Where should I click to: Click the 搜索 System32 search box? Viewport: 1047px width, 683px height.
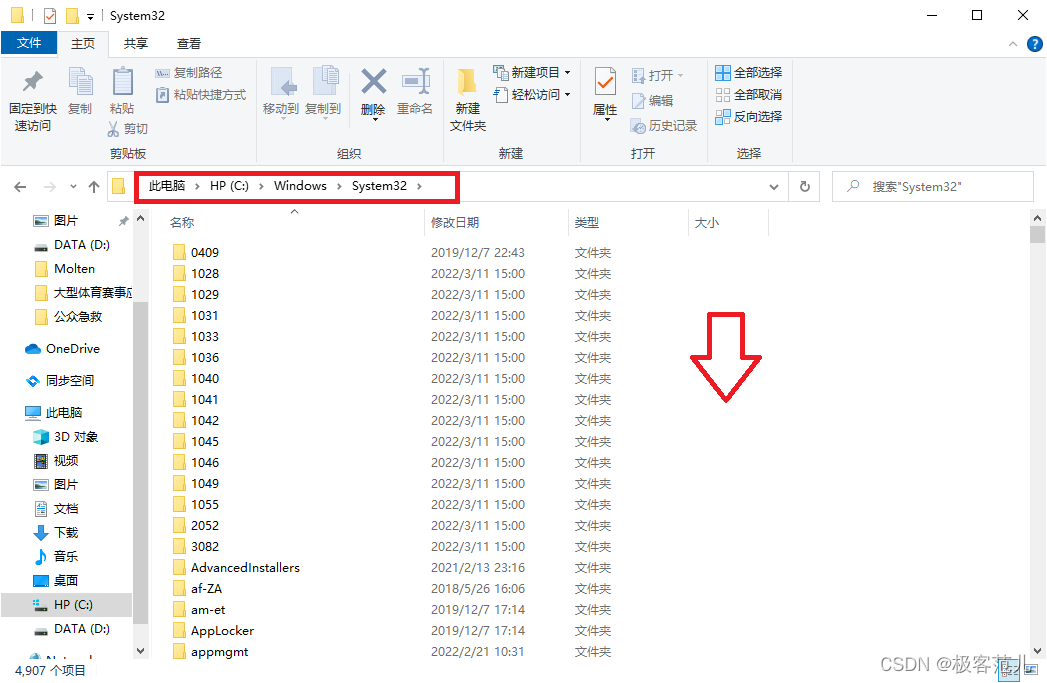[x=932, y=186]
